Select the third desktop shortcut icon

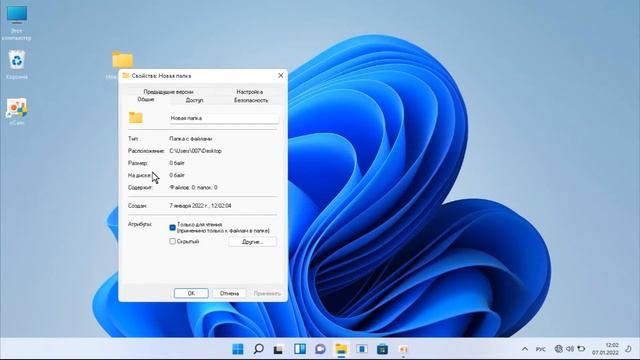point(17,111)
